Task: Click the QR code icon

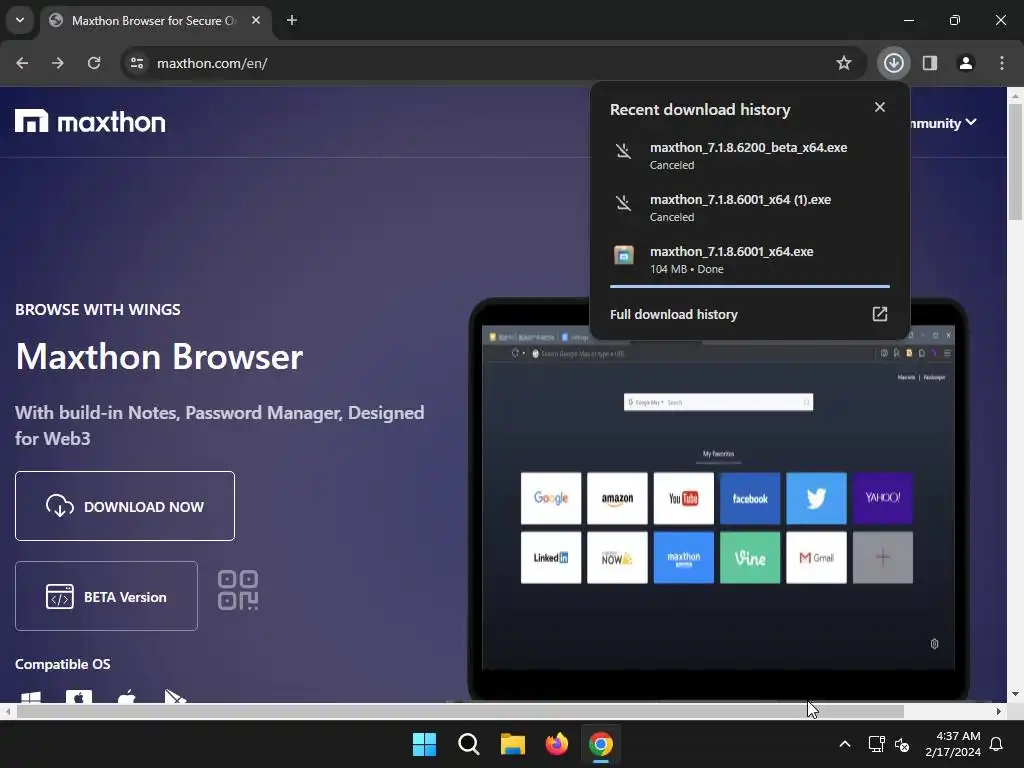Action: pyautogui.click(x=238, y=590)
